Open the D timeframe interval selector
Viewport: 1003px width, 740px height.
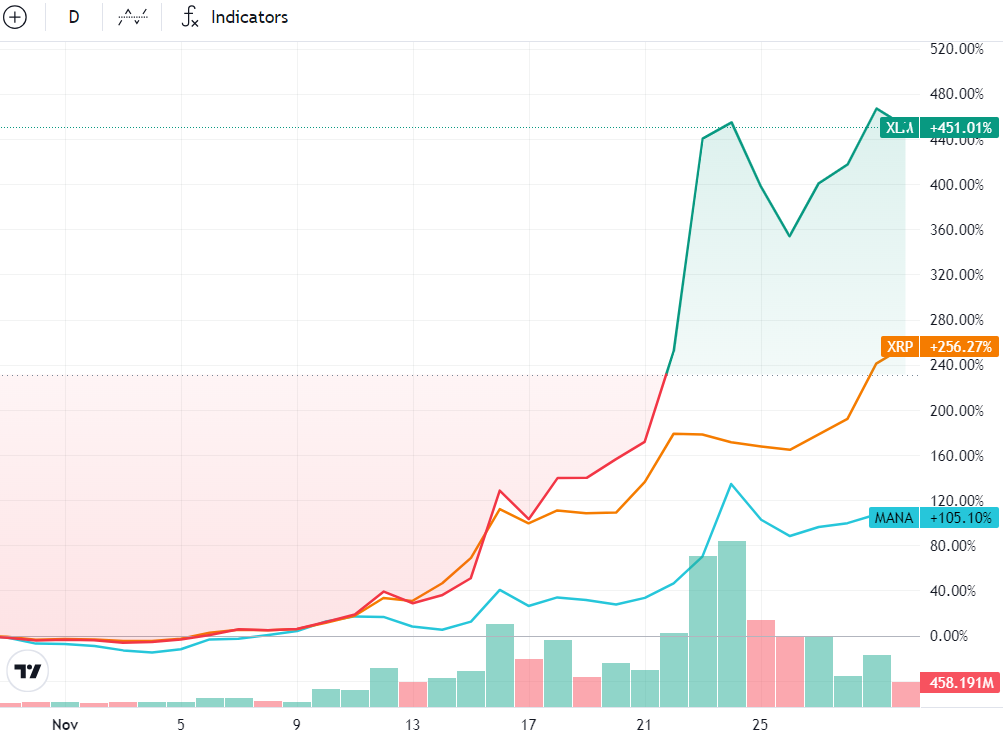click(x=74, y=17)
